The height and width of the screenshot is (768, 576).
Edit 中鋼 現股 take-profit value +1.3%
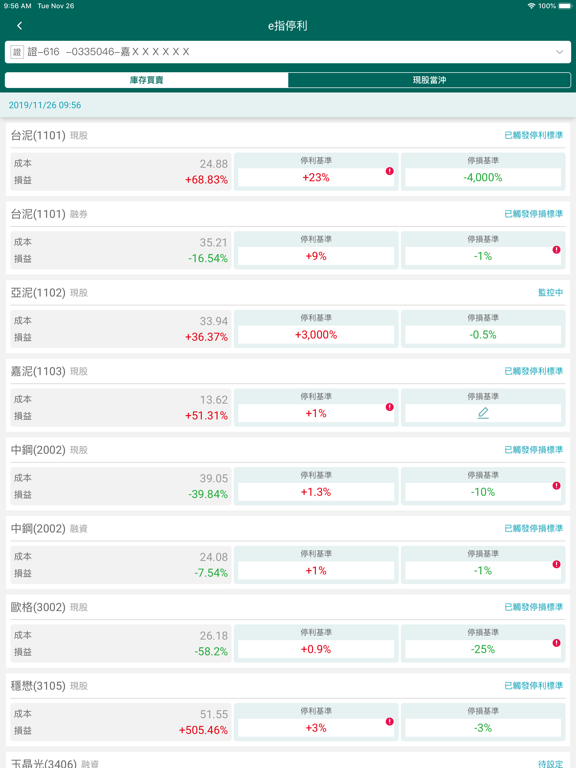point(316,492)
